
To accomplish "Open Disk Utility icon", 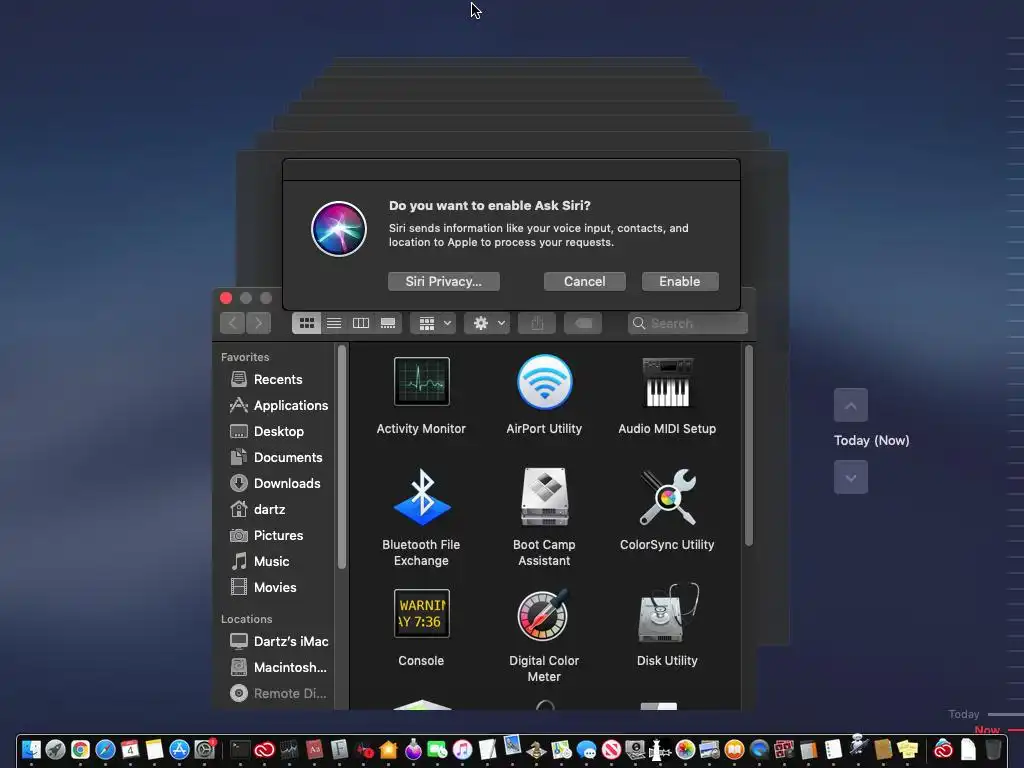I will pyautogui.click(x=667, y=613).
